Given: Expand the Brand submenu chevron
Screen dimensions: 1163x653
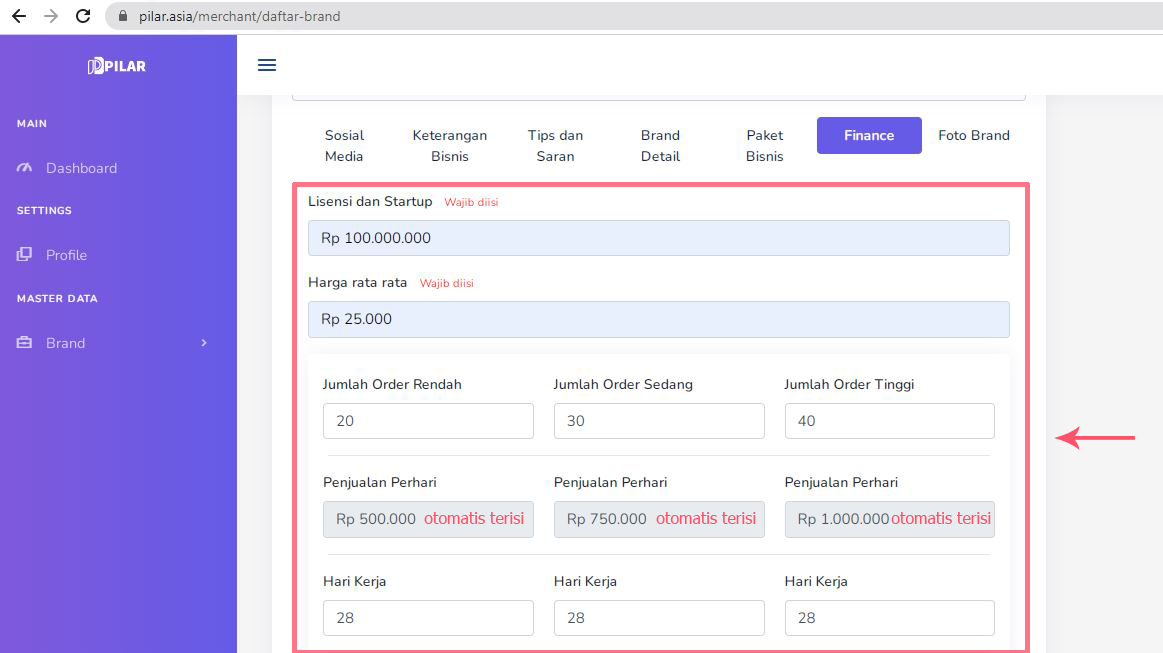Looking at the screenshot, I should point(204,343).
